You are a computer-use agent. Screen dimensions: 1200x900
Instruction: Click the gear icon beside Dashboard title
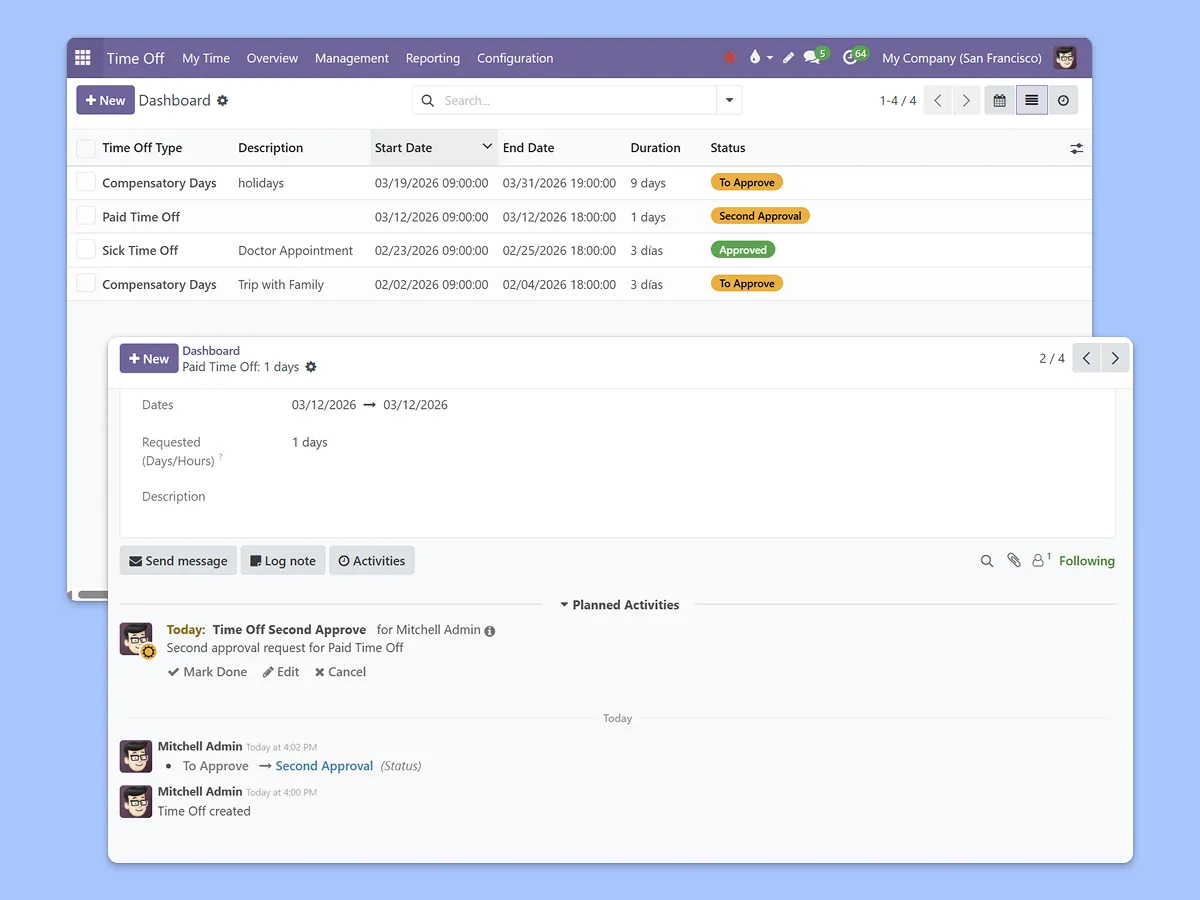223,101
